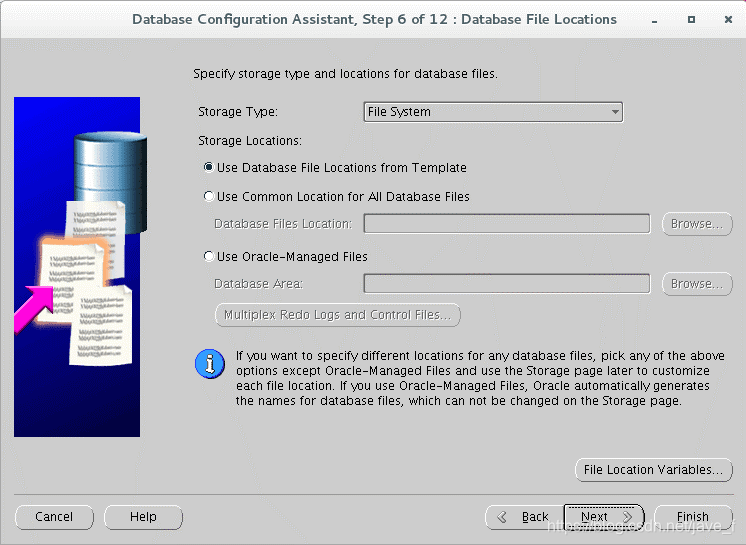Minimize the Database Configuration Assistant window
This screenshot has width=746, height=545.
coord(655,20)
